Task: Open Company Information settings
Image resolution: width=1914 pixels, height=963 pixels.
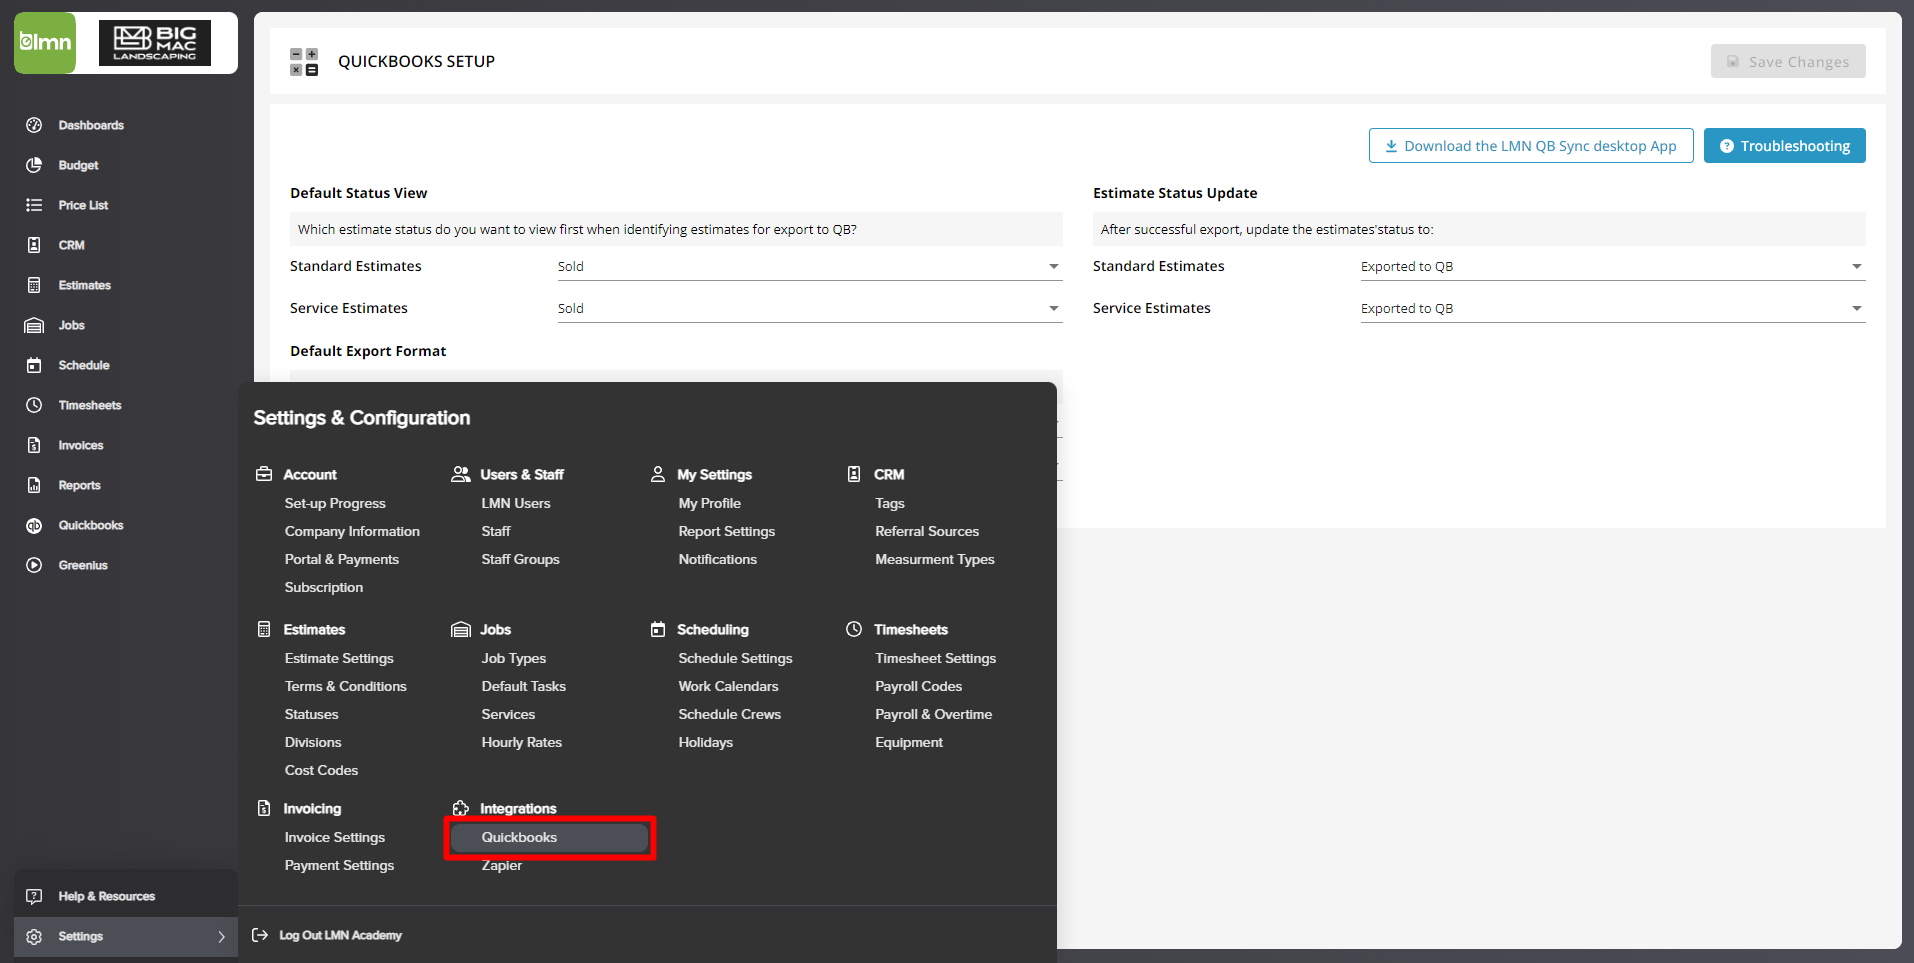Action: (x=352, y=532)
